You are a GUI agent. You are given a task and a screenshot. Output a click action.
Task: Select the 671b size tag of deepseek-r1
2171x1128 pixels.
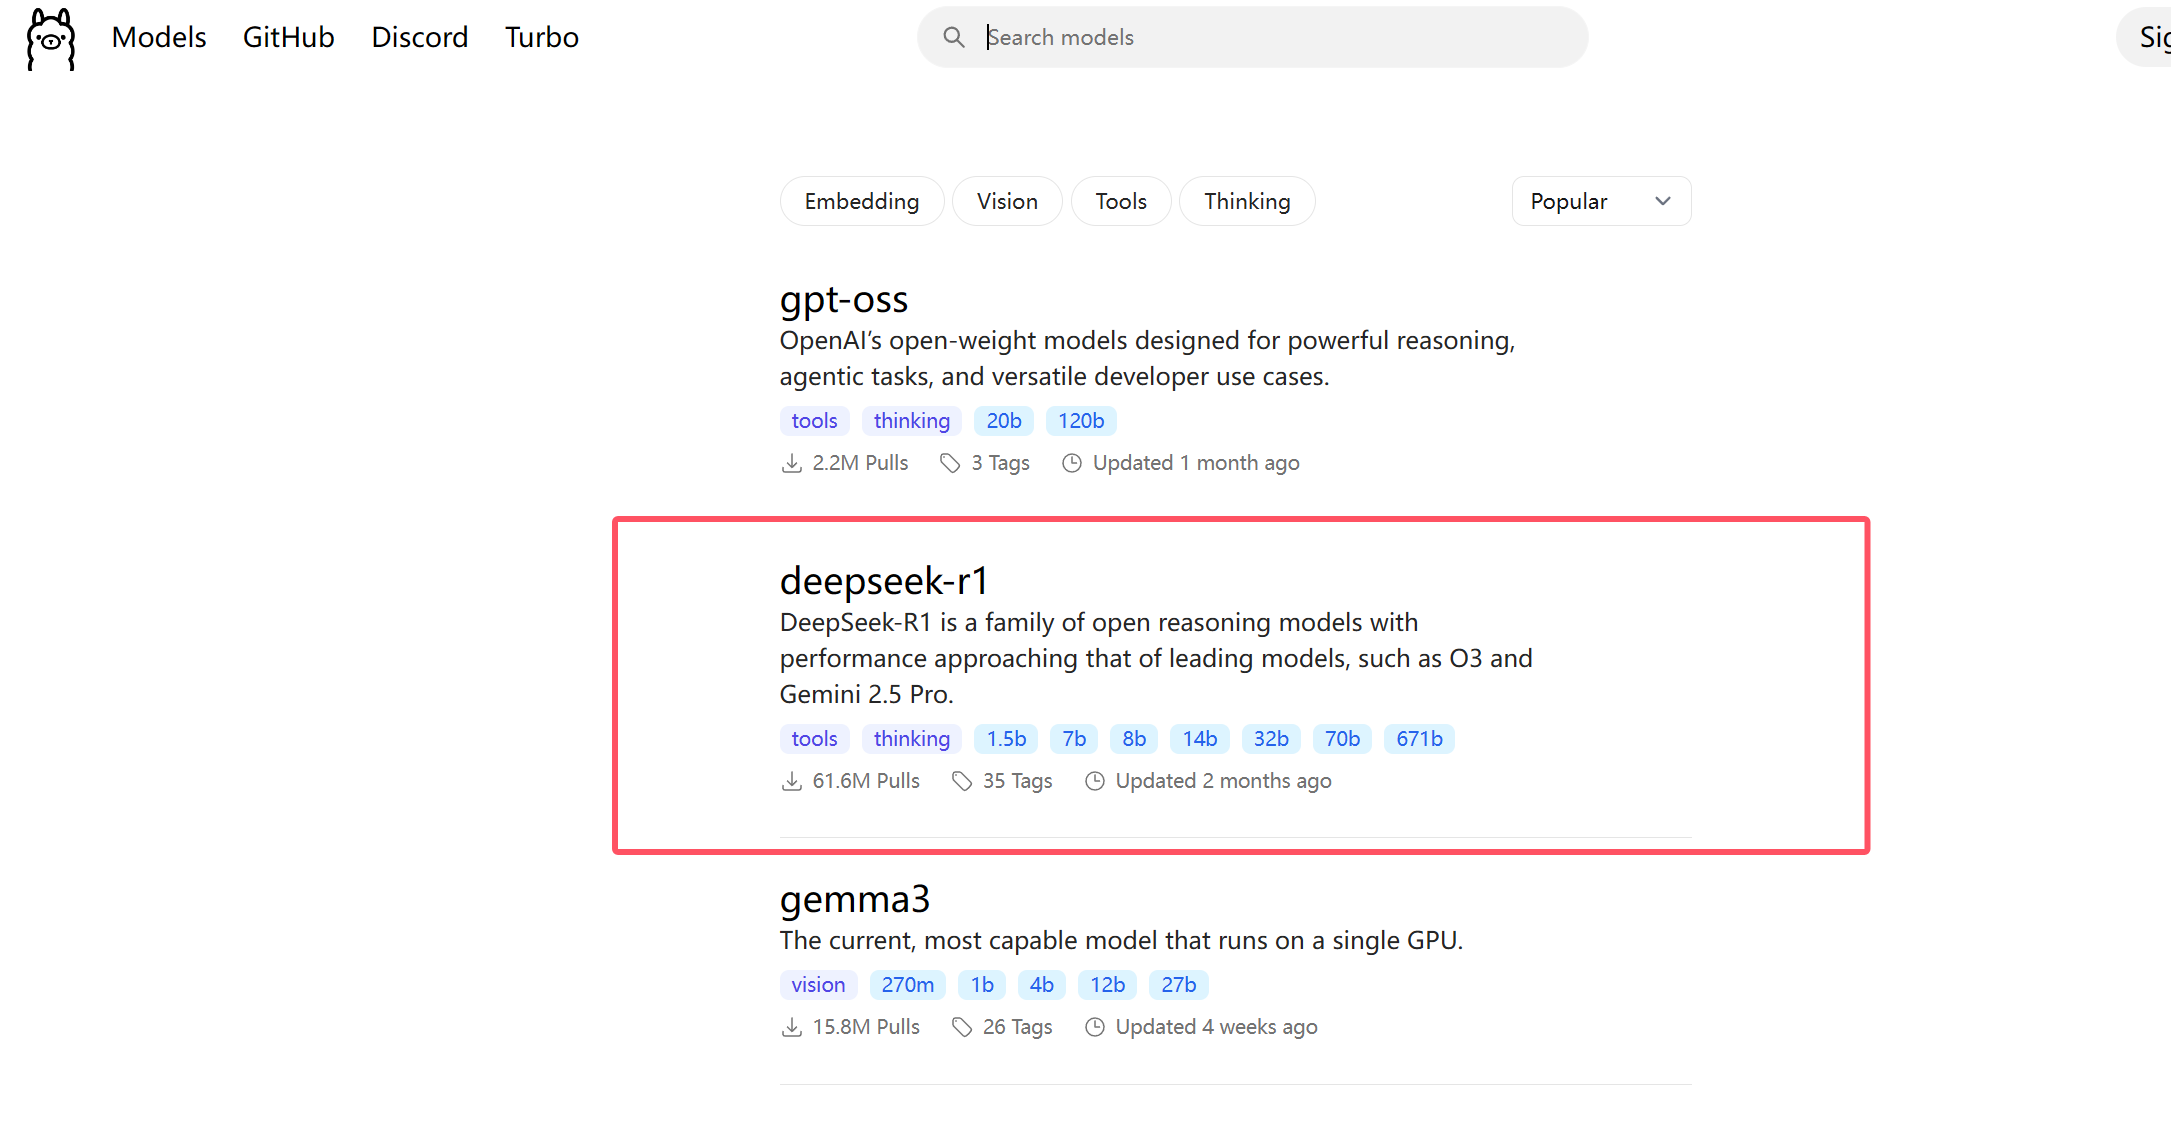click(1418, 739)
